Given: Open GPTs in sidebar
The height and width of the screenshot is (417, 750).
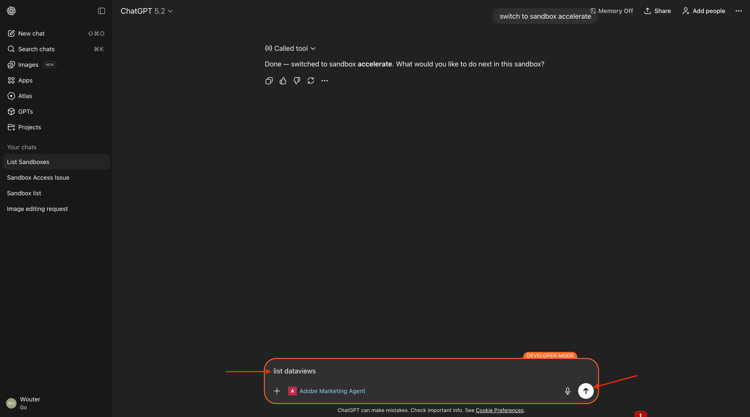Looking at the screenshot, I should click(x=56, y=111).
